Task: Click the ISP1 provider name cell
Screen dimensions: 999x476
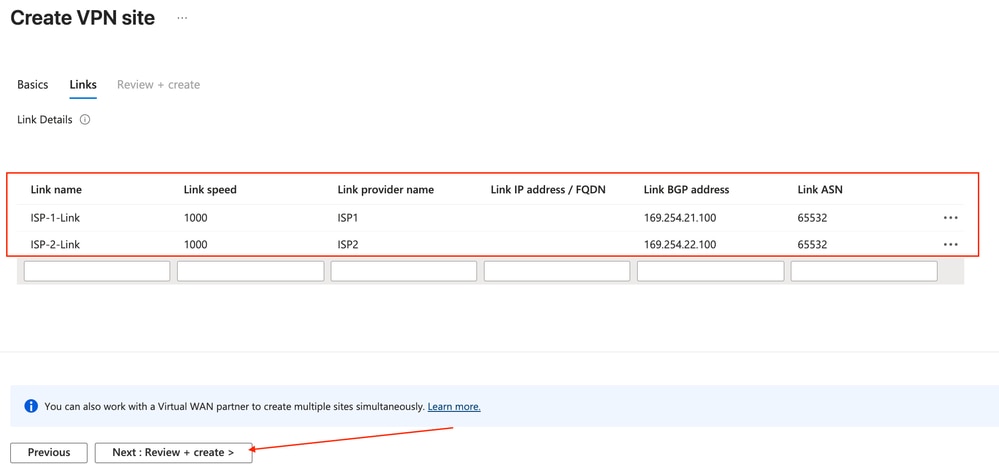Action: 348,218
